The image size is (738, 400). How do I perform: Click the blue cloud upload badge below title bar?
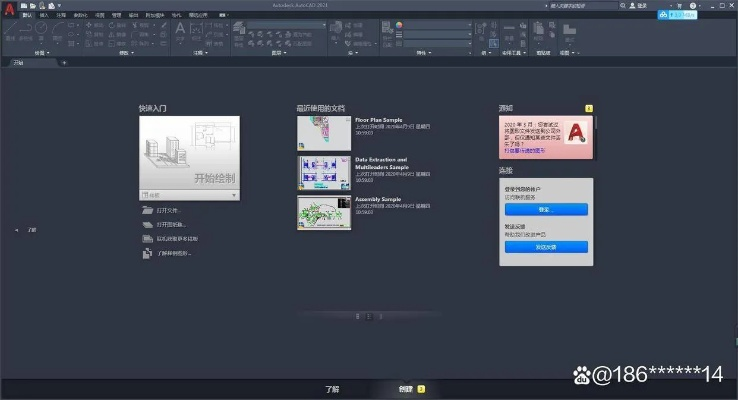pyautogui.click(x=677, y=15)
